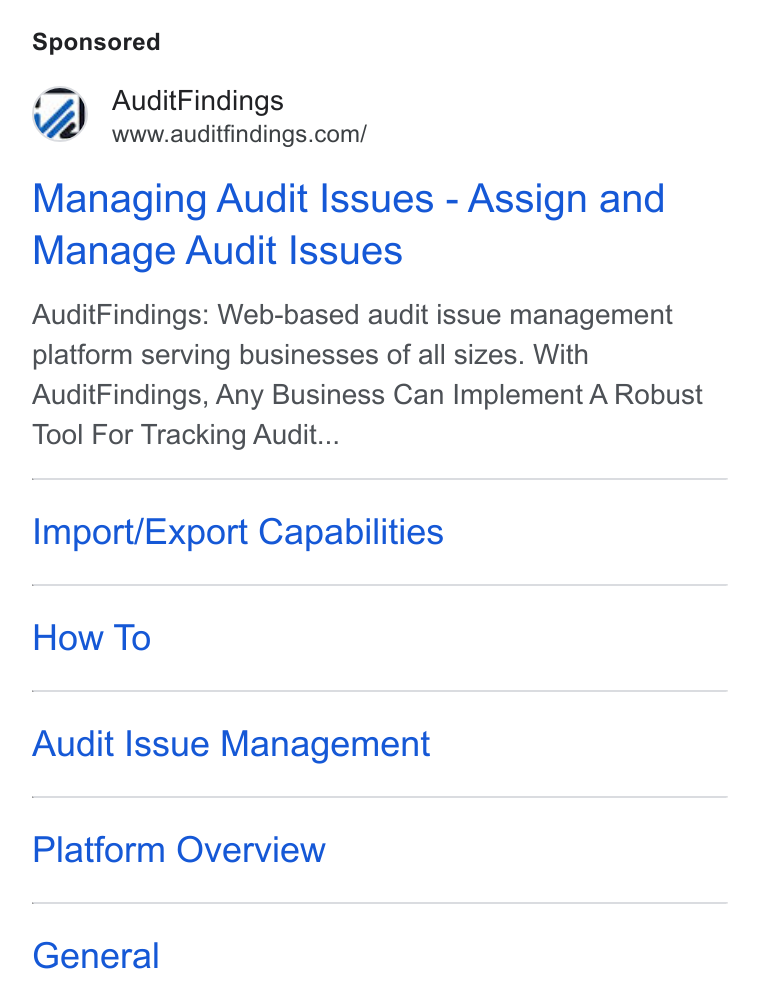Viewport: 760px width, 1008px height.
Task: Click the truncated 'Tool For Tracking Audit...' text
Action: 186,435
